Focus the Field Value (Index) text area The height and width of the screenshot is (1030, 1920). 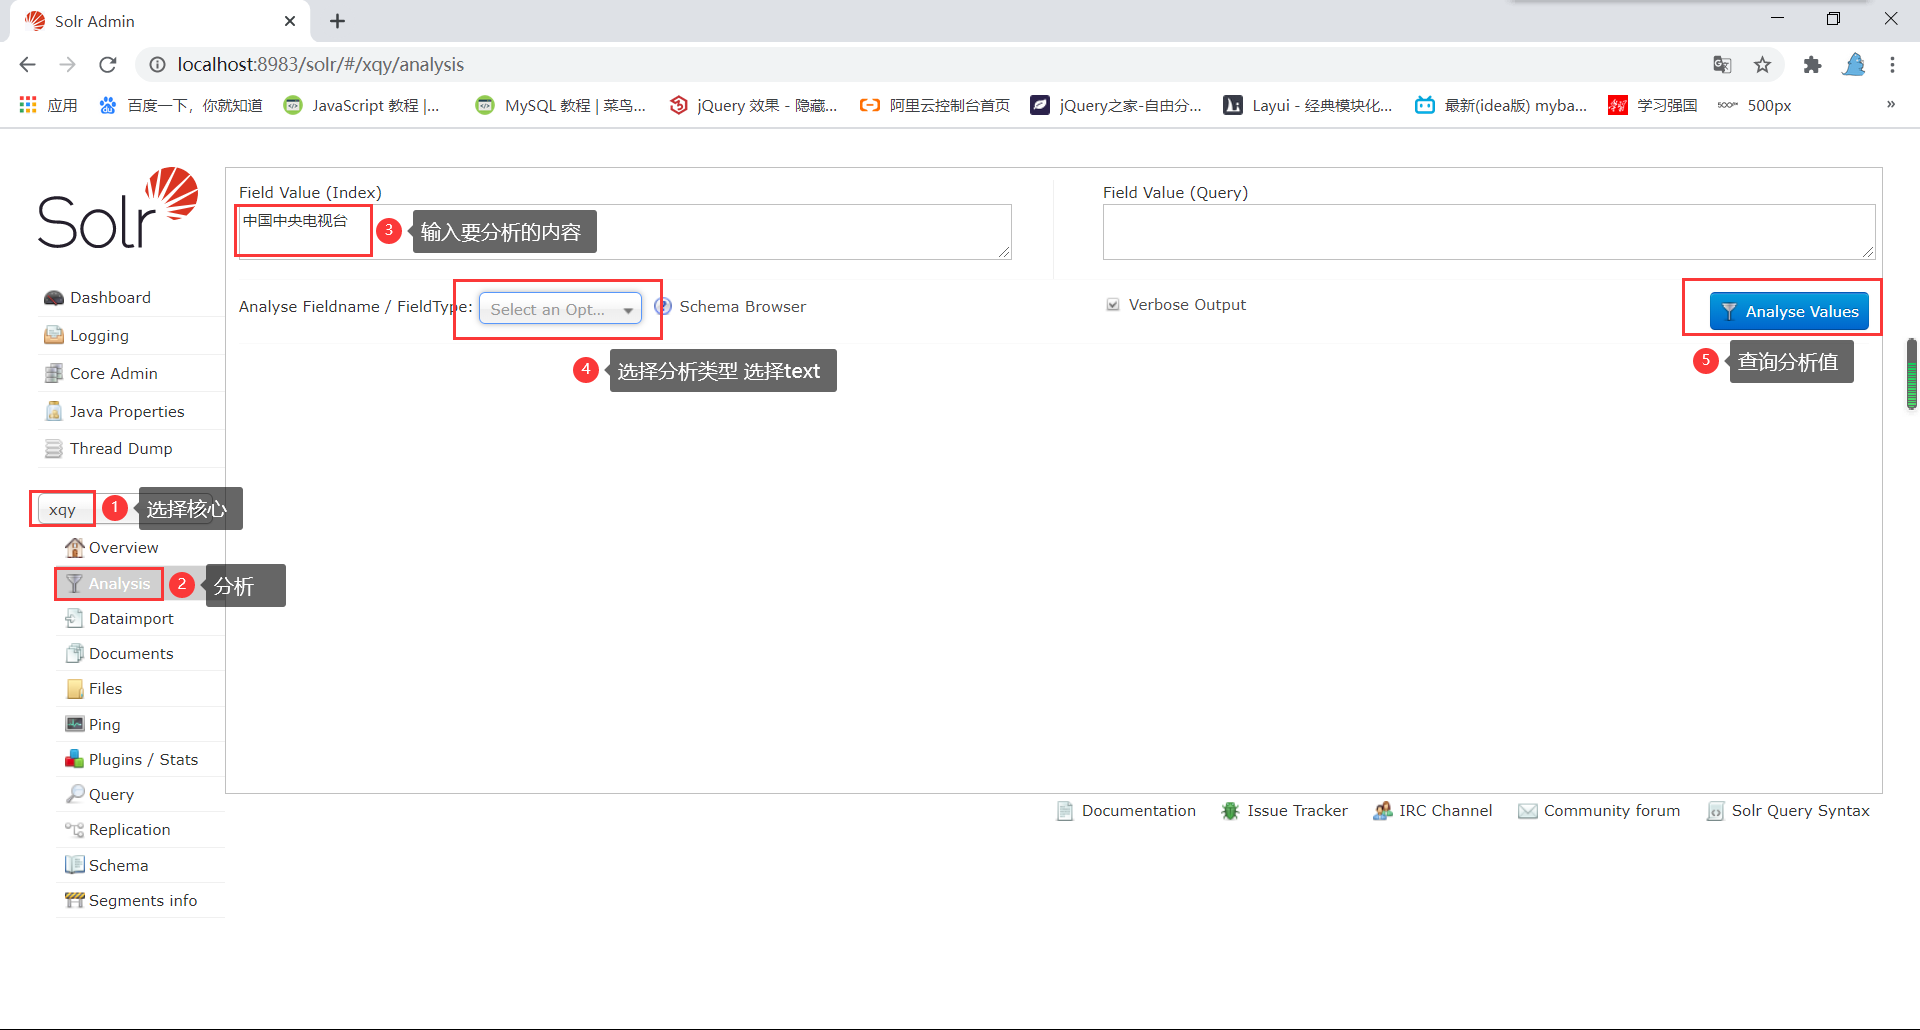pos(625,232)
